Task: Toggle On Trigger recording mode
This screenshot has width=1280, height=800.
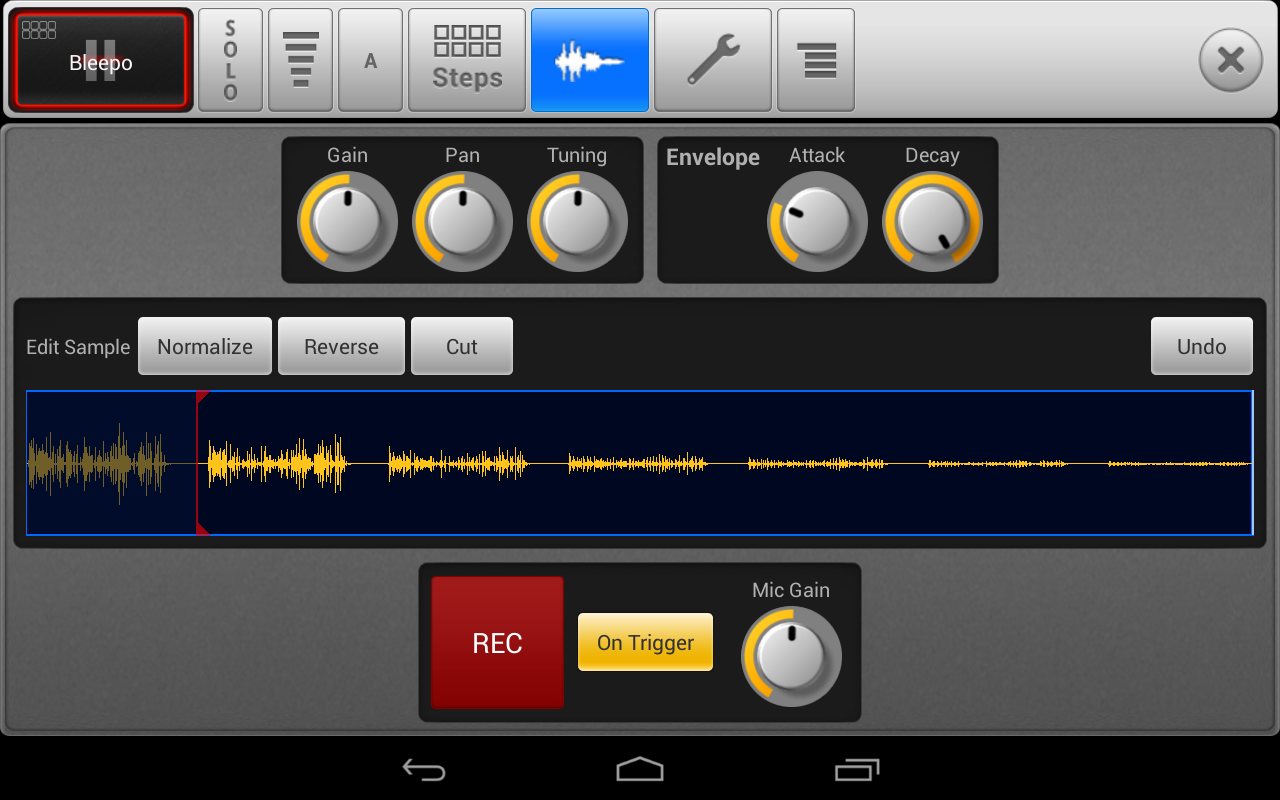Action: 645,642
